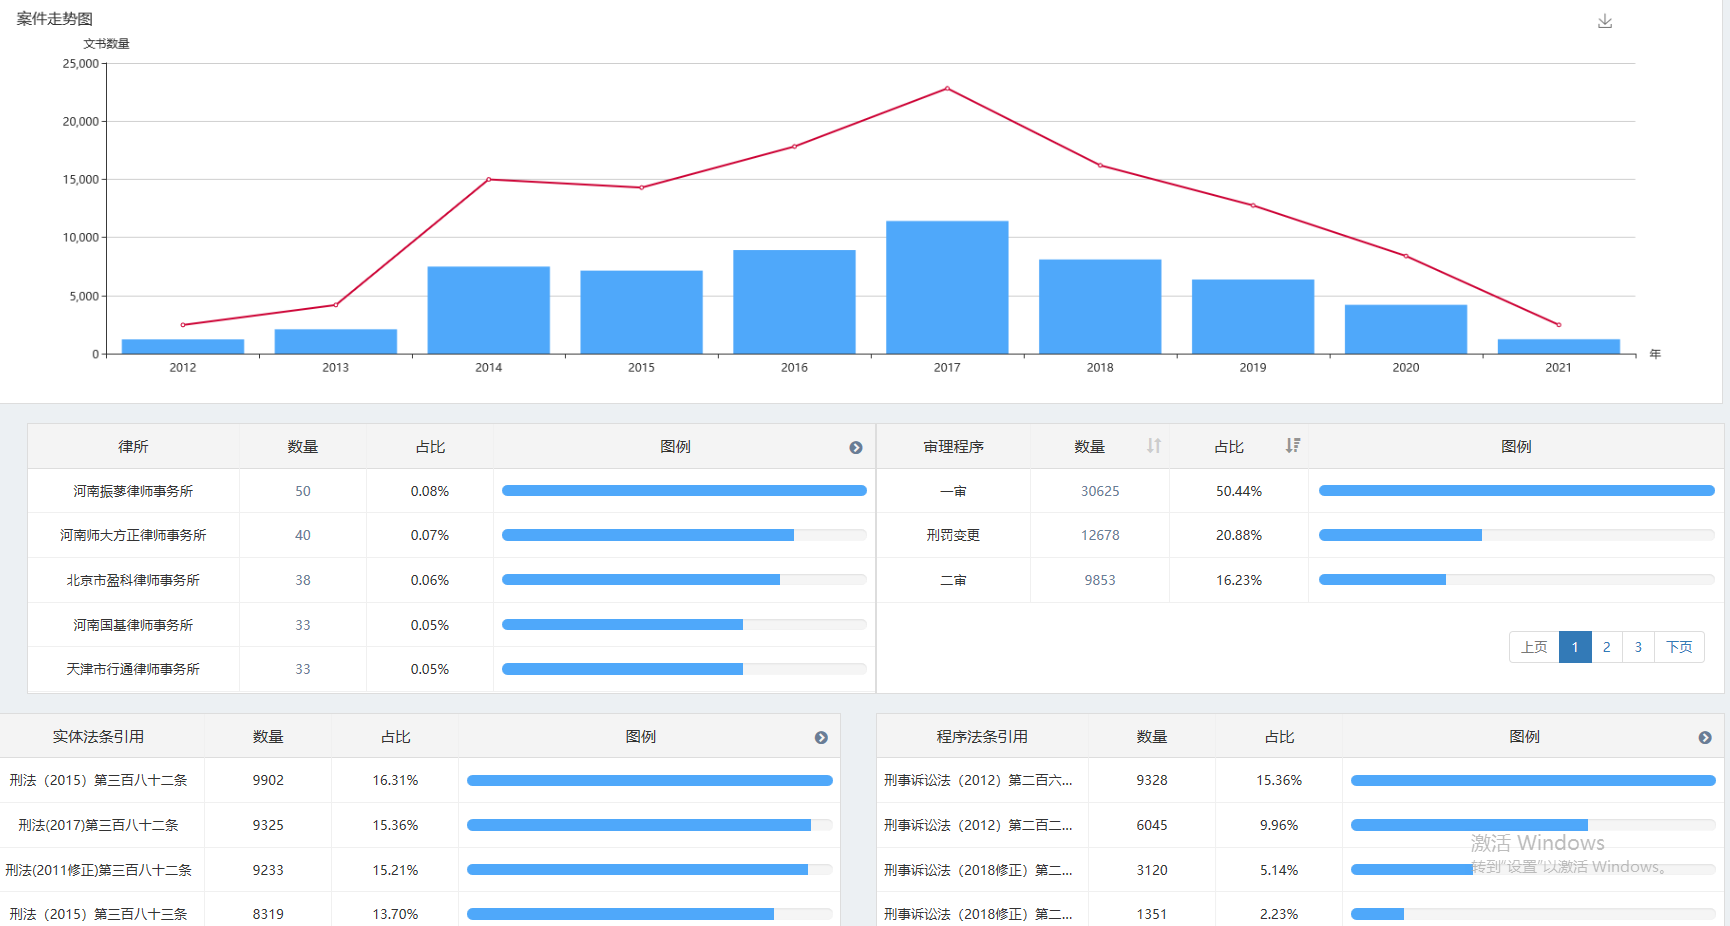Viewport: 1730px width, 926px height.
Task: Click the 上页 previous page button
Action: (1534, 647)
